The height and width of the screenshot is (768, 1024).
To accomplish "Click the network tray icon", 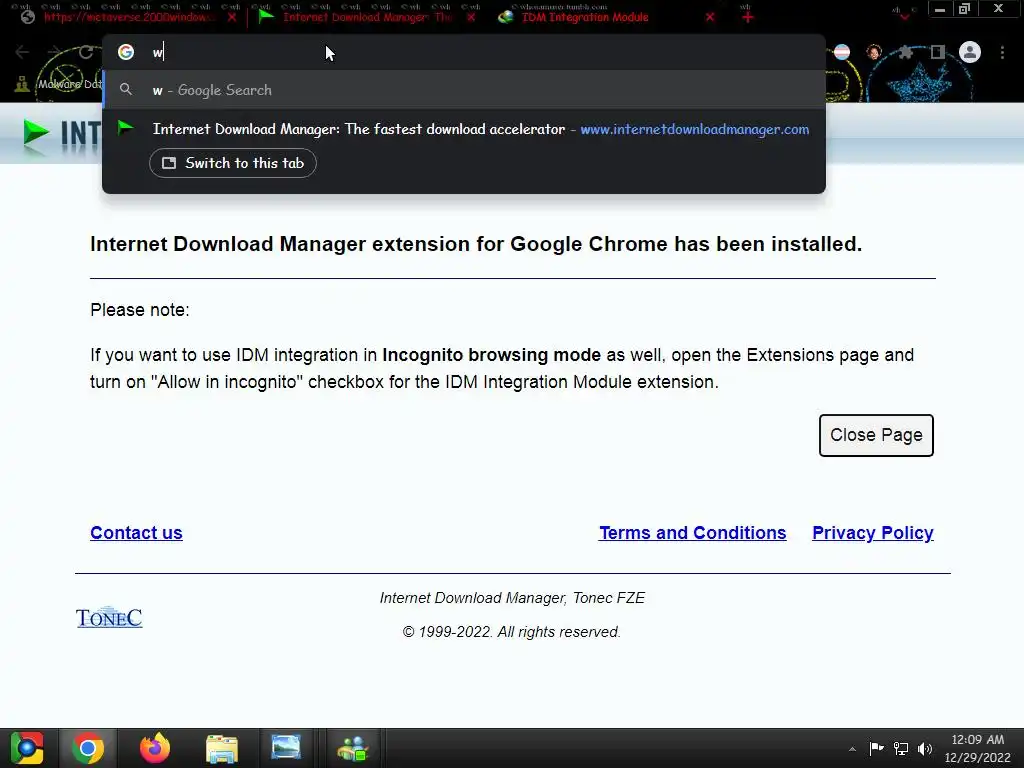I will tap(901, 748).
